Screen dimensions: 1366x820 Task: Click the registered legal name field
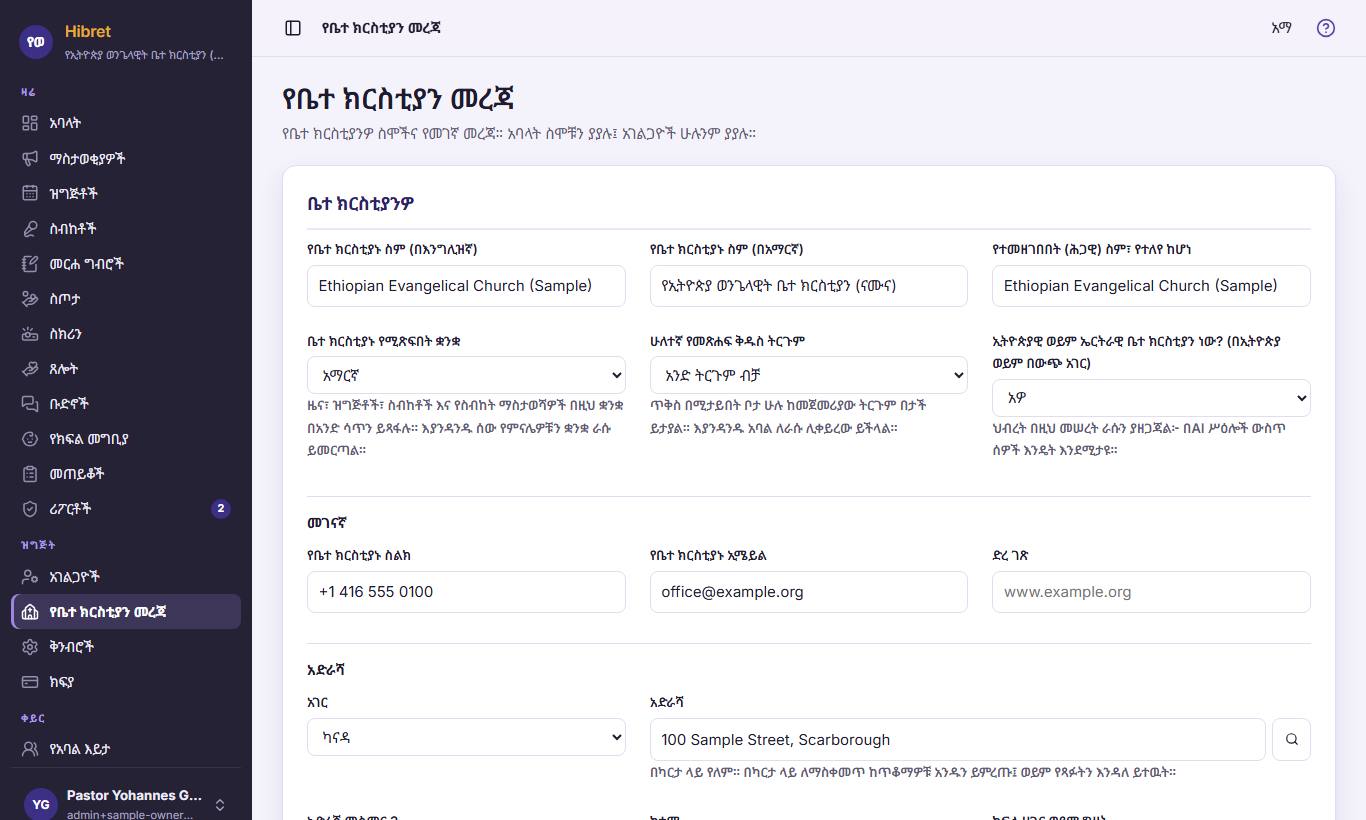(1151, 286)
